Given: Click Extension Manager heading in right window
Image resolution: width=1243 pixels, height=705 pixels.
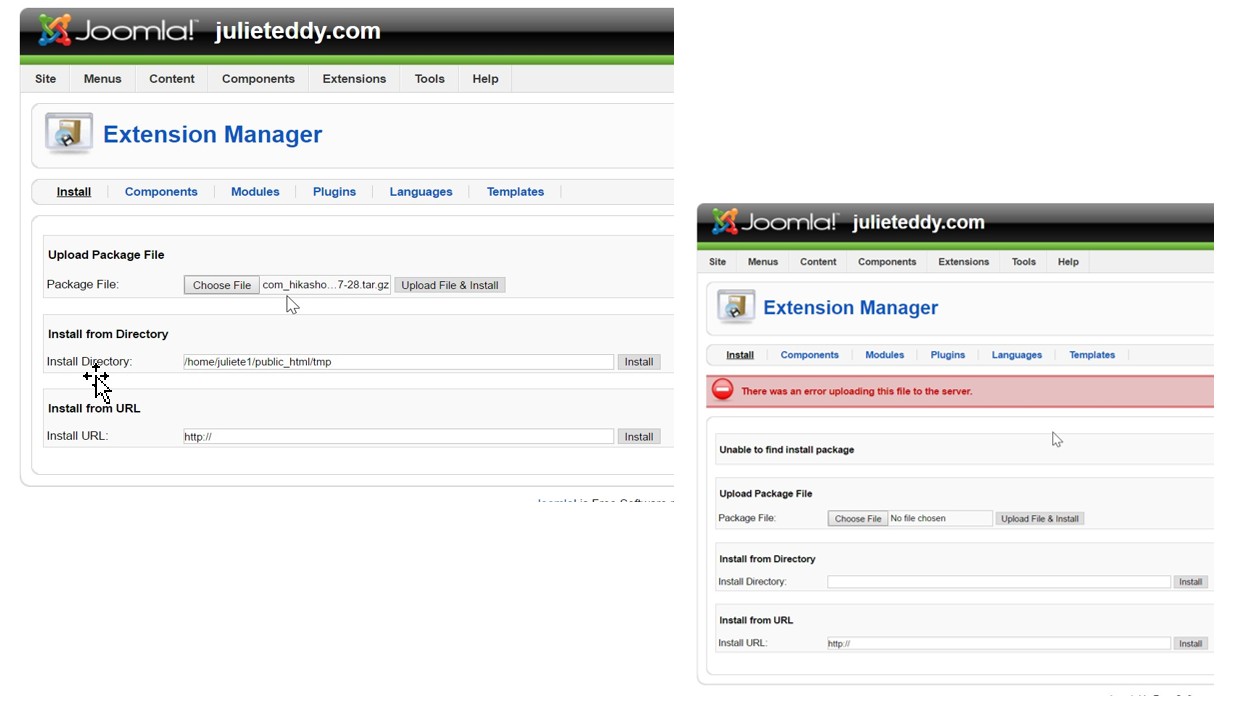Looking at the screenshot, I should [x=850, y=308].
